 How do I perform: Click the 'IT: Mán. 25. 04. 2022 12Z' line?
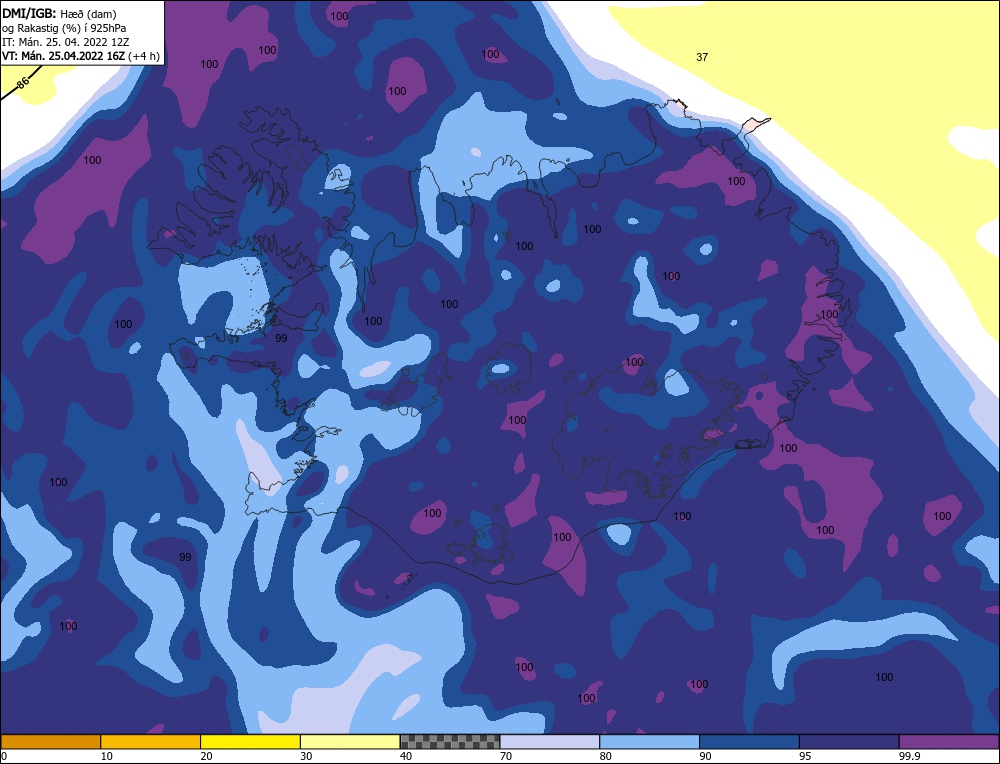click(65, 42)
